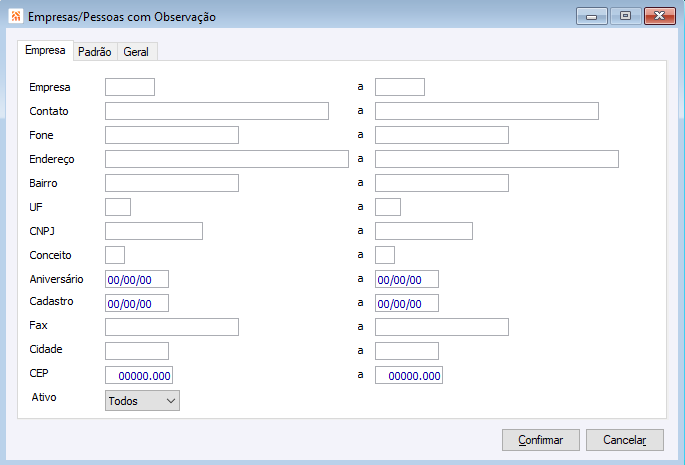685x465 pixels.
Task: Open the Geral tab
Action: (136, 52)
